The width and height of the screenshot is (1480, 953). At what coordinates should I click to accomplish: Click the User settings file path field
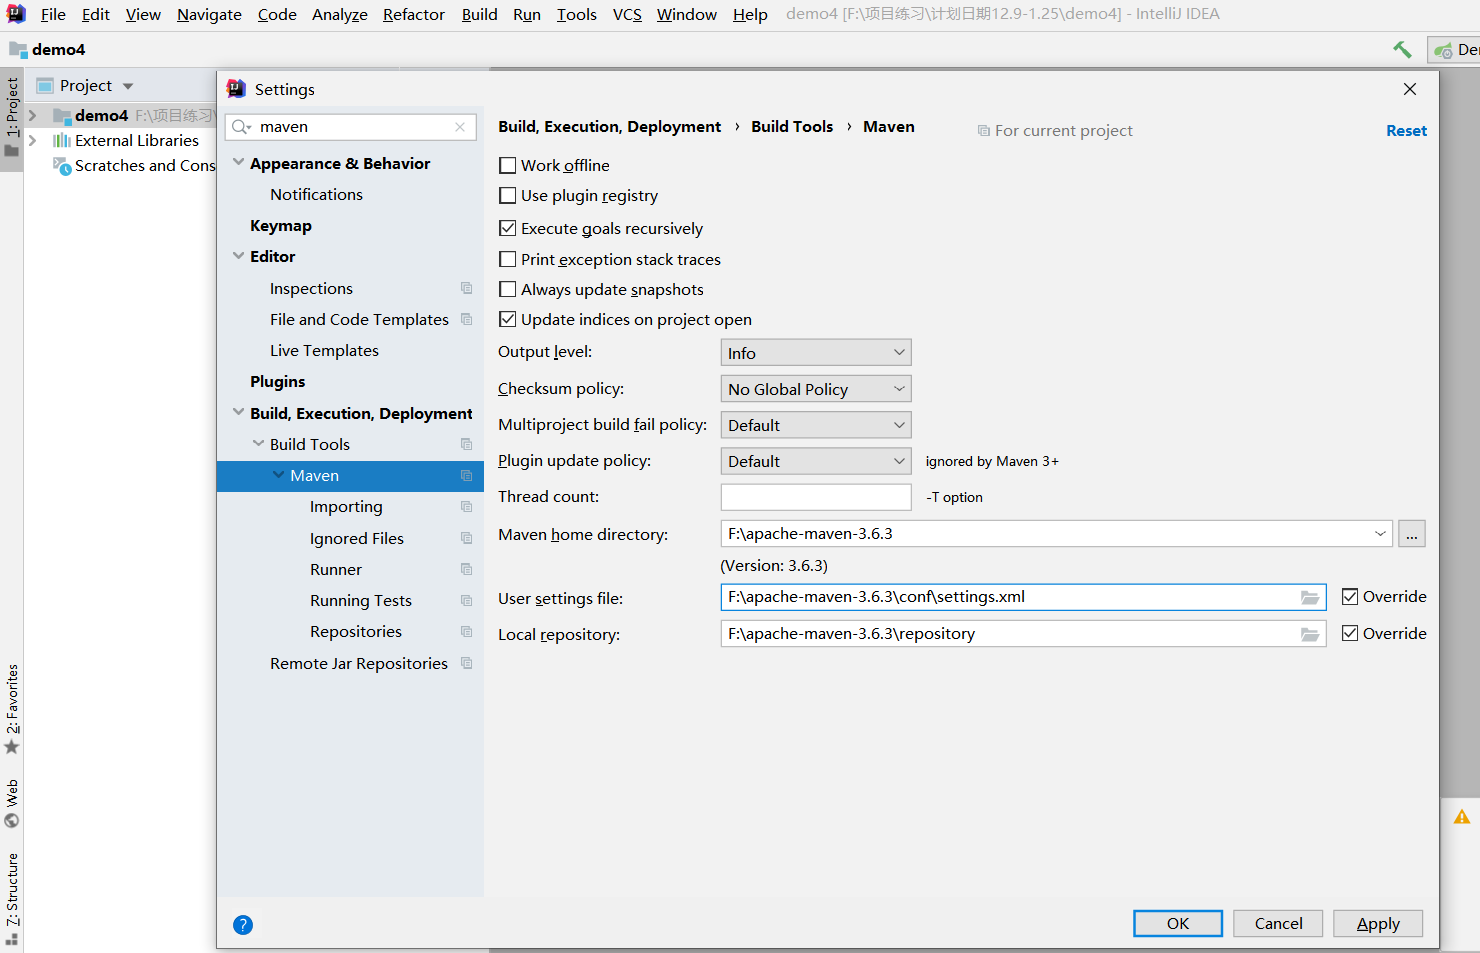1023,597
